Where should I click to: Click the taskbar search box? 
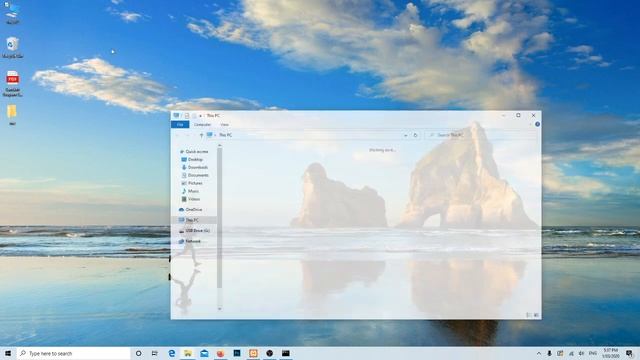coord(73,353)
